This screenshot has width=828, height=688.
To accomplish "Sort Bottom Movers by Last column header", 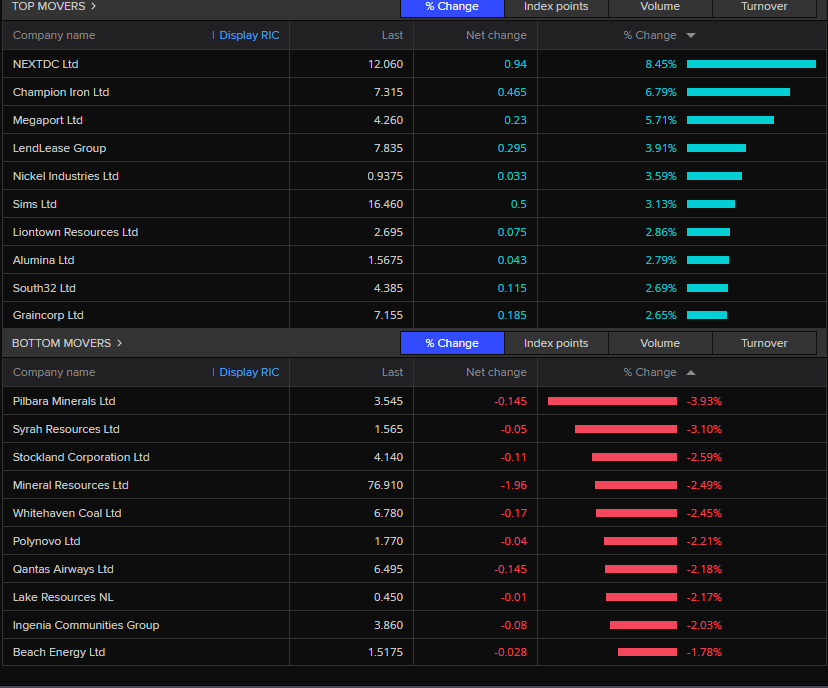I will (x=392, y=372).
